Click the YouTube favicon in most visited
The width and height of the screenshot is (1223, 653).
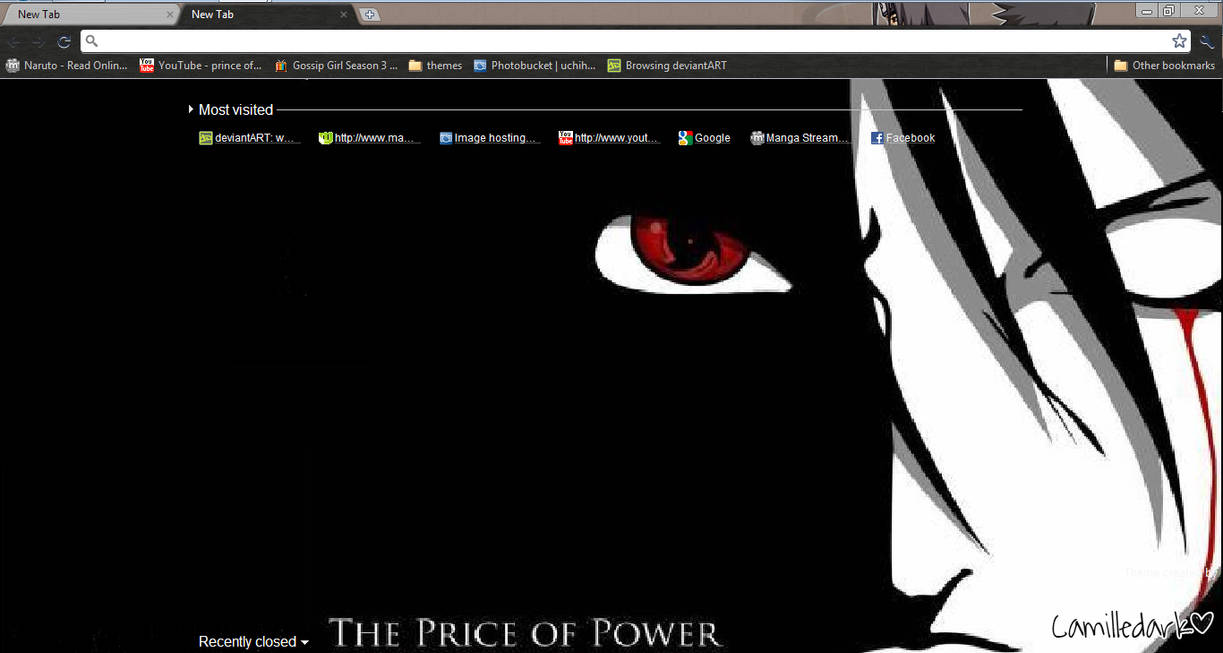click(565, 138)
